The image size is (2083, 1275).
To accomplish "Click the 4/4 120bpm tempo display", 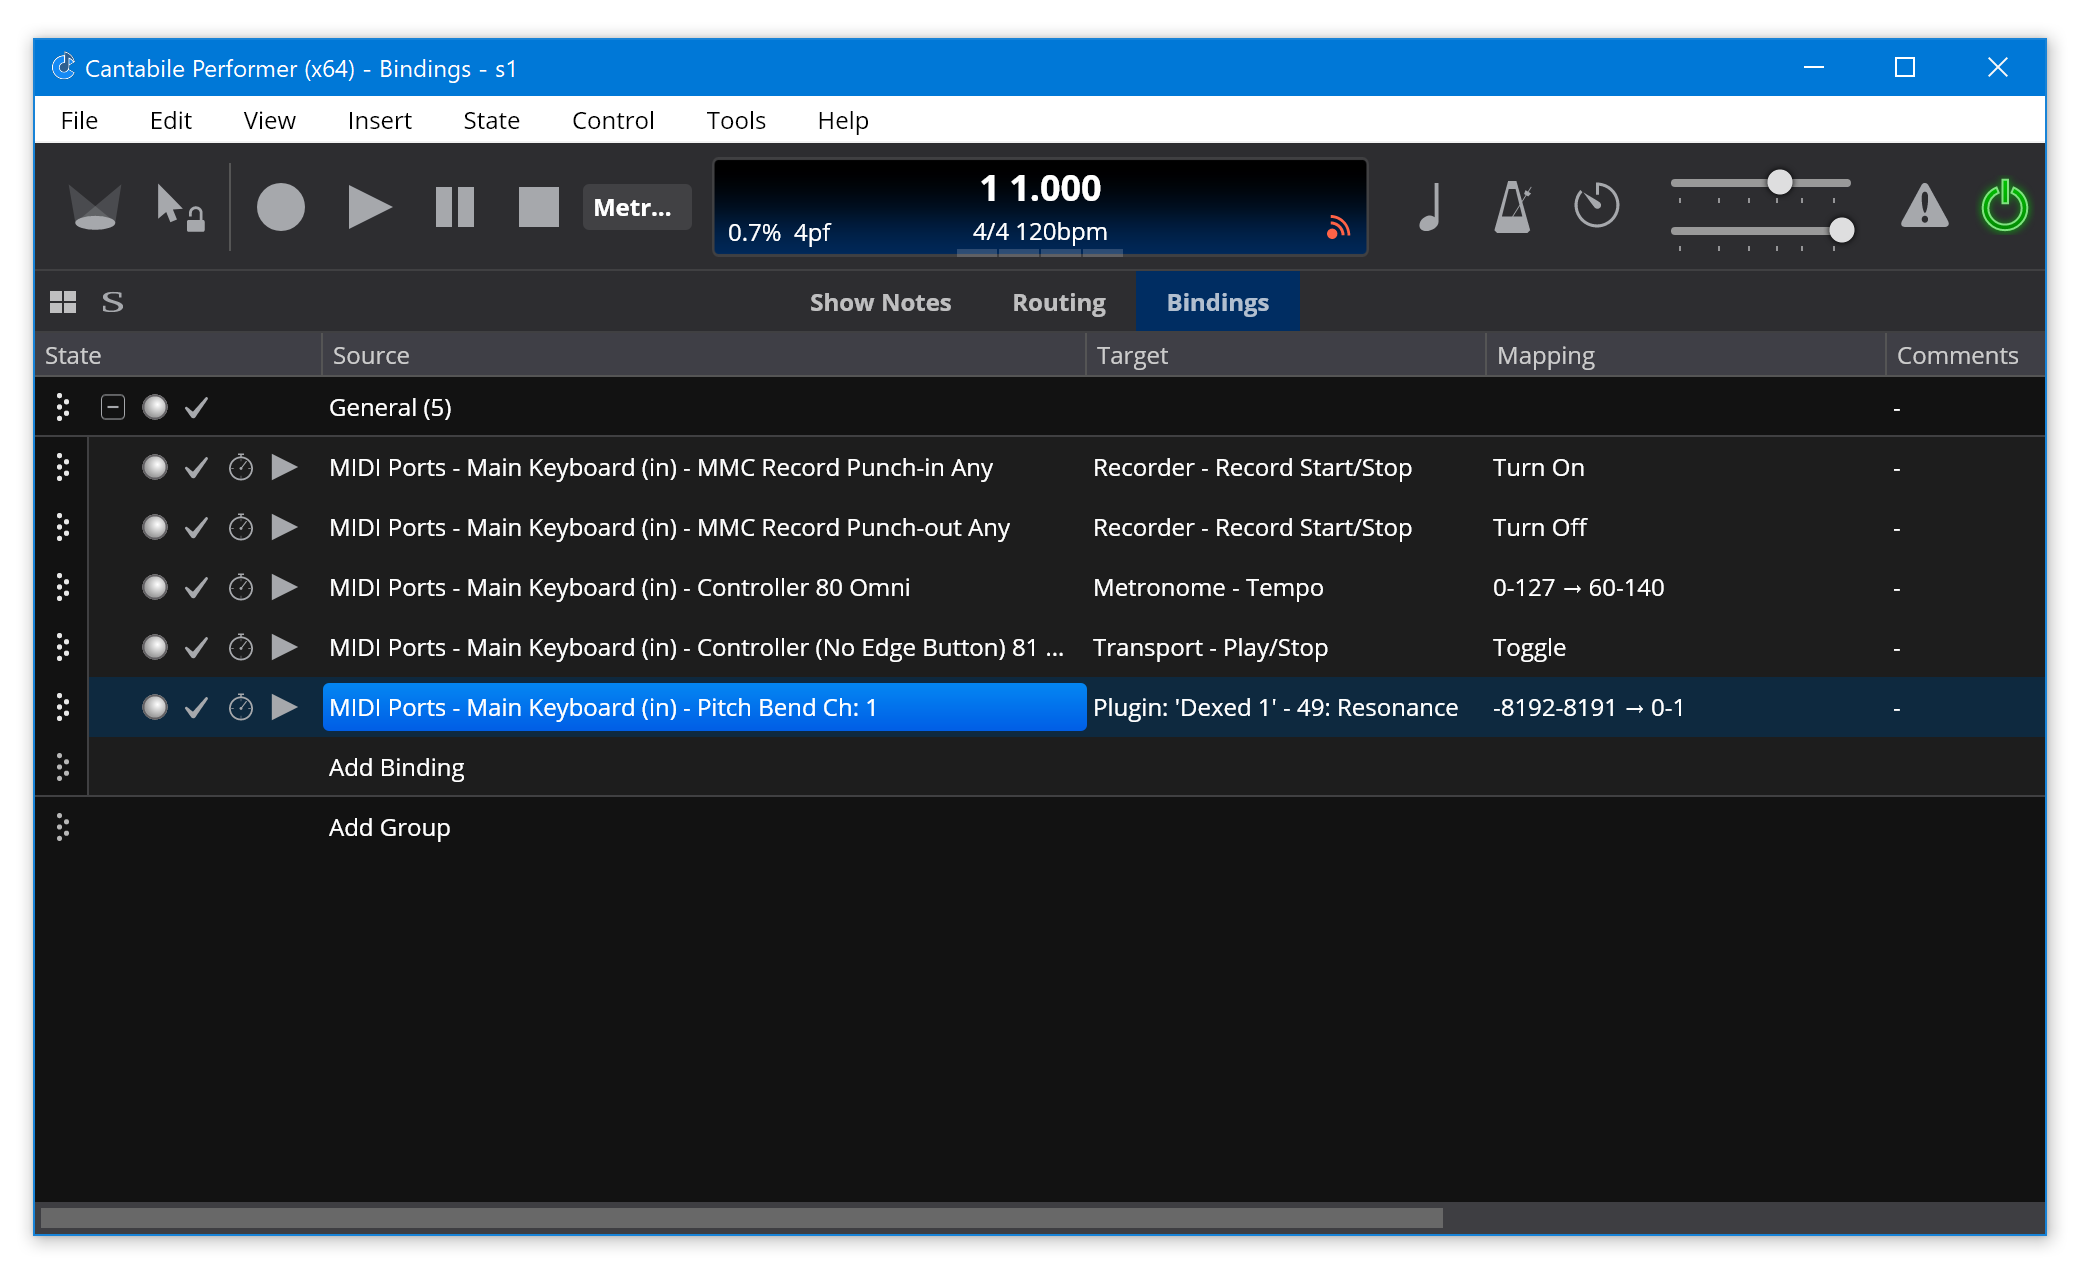I will [1040, 232].
